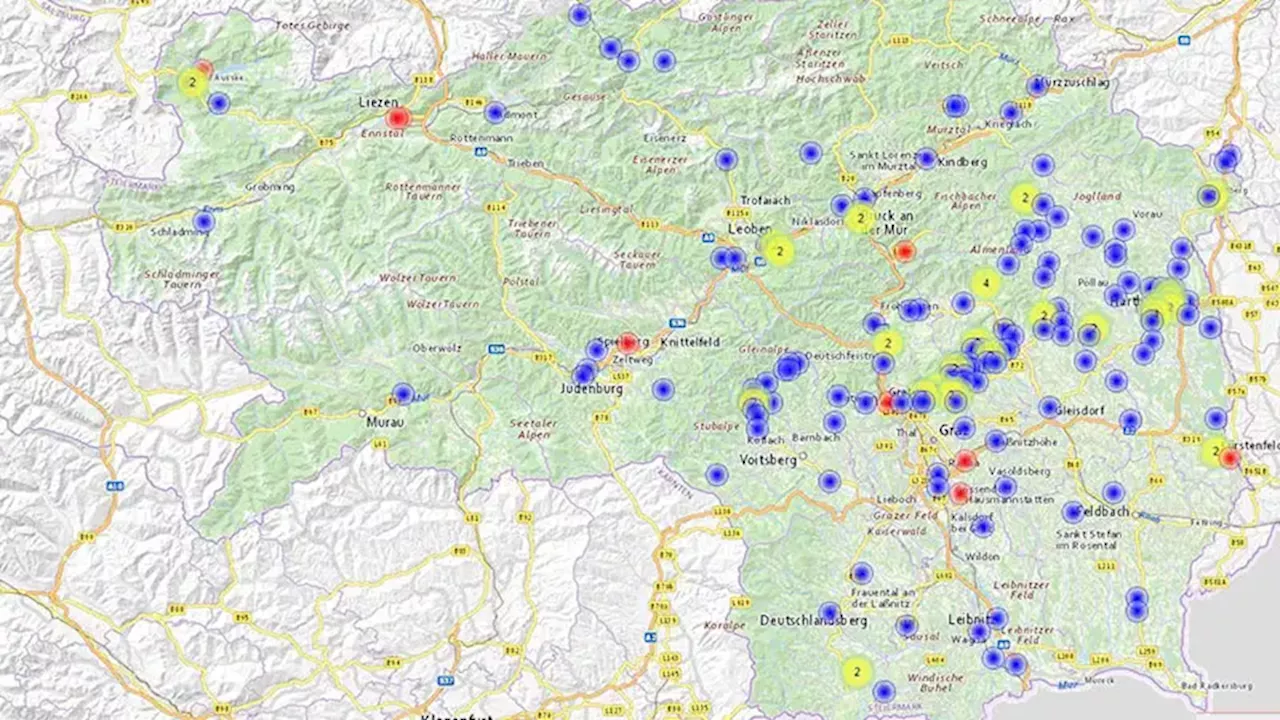Click the Oberwölz town label
This screenshot has height=720, width=1280.
tap(435, 348)
